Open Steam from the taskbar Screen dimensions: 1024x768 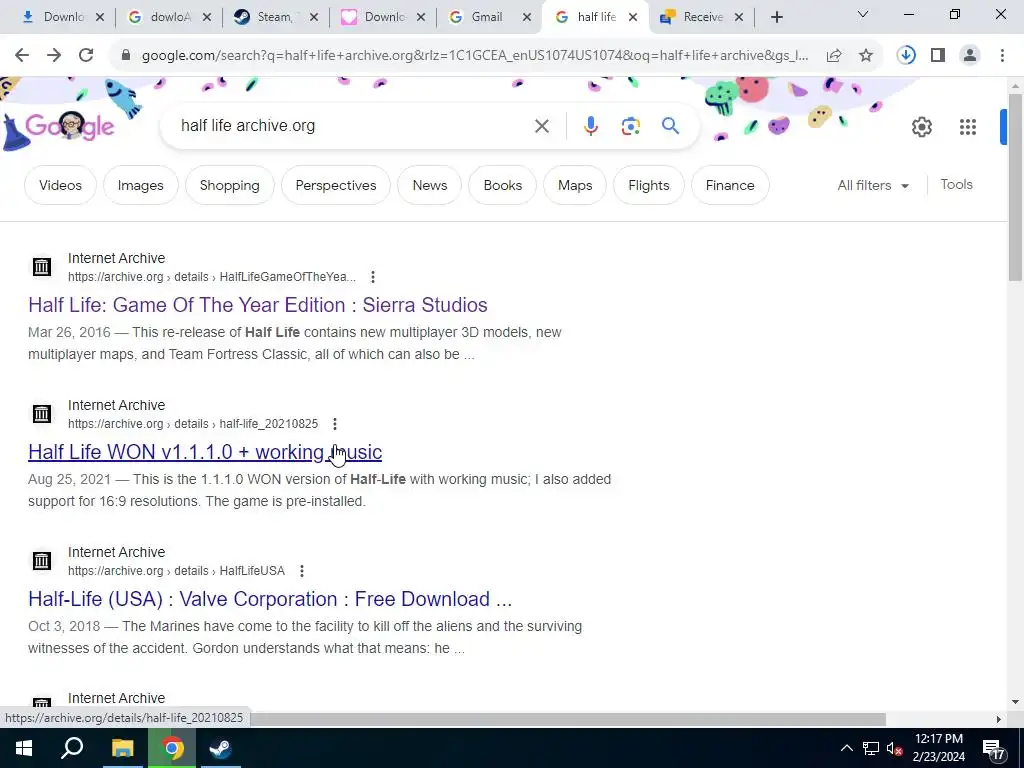pos(220,748)
